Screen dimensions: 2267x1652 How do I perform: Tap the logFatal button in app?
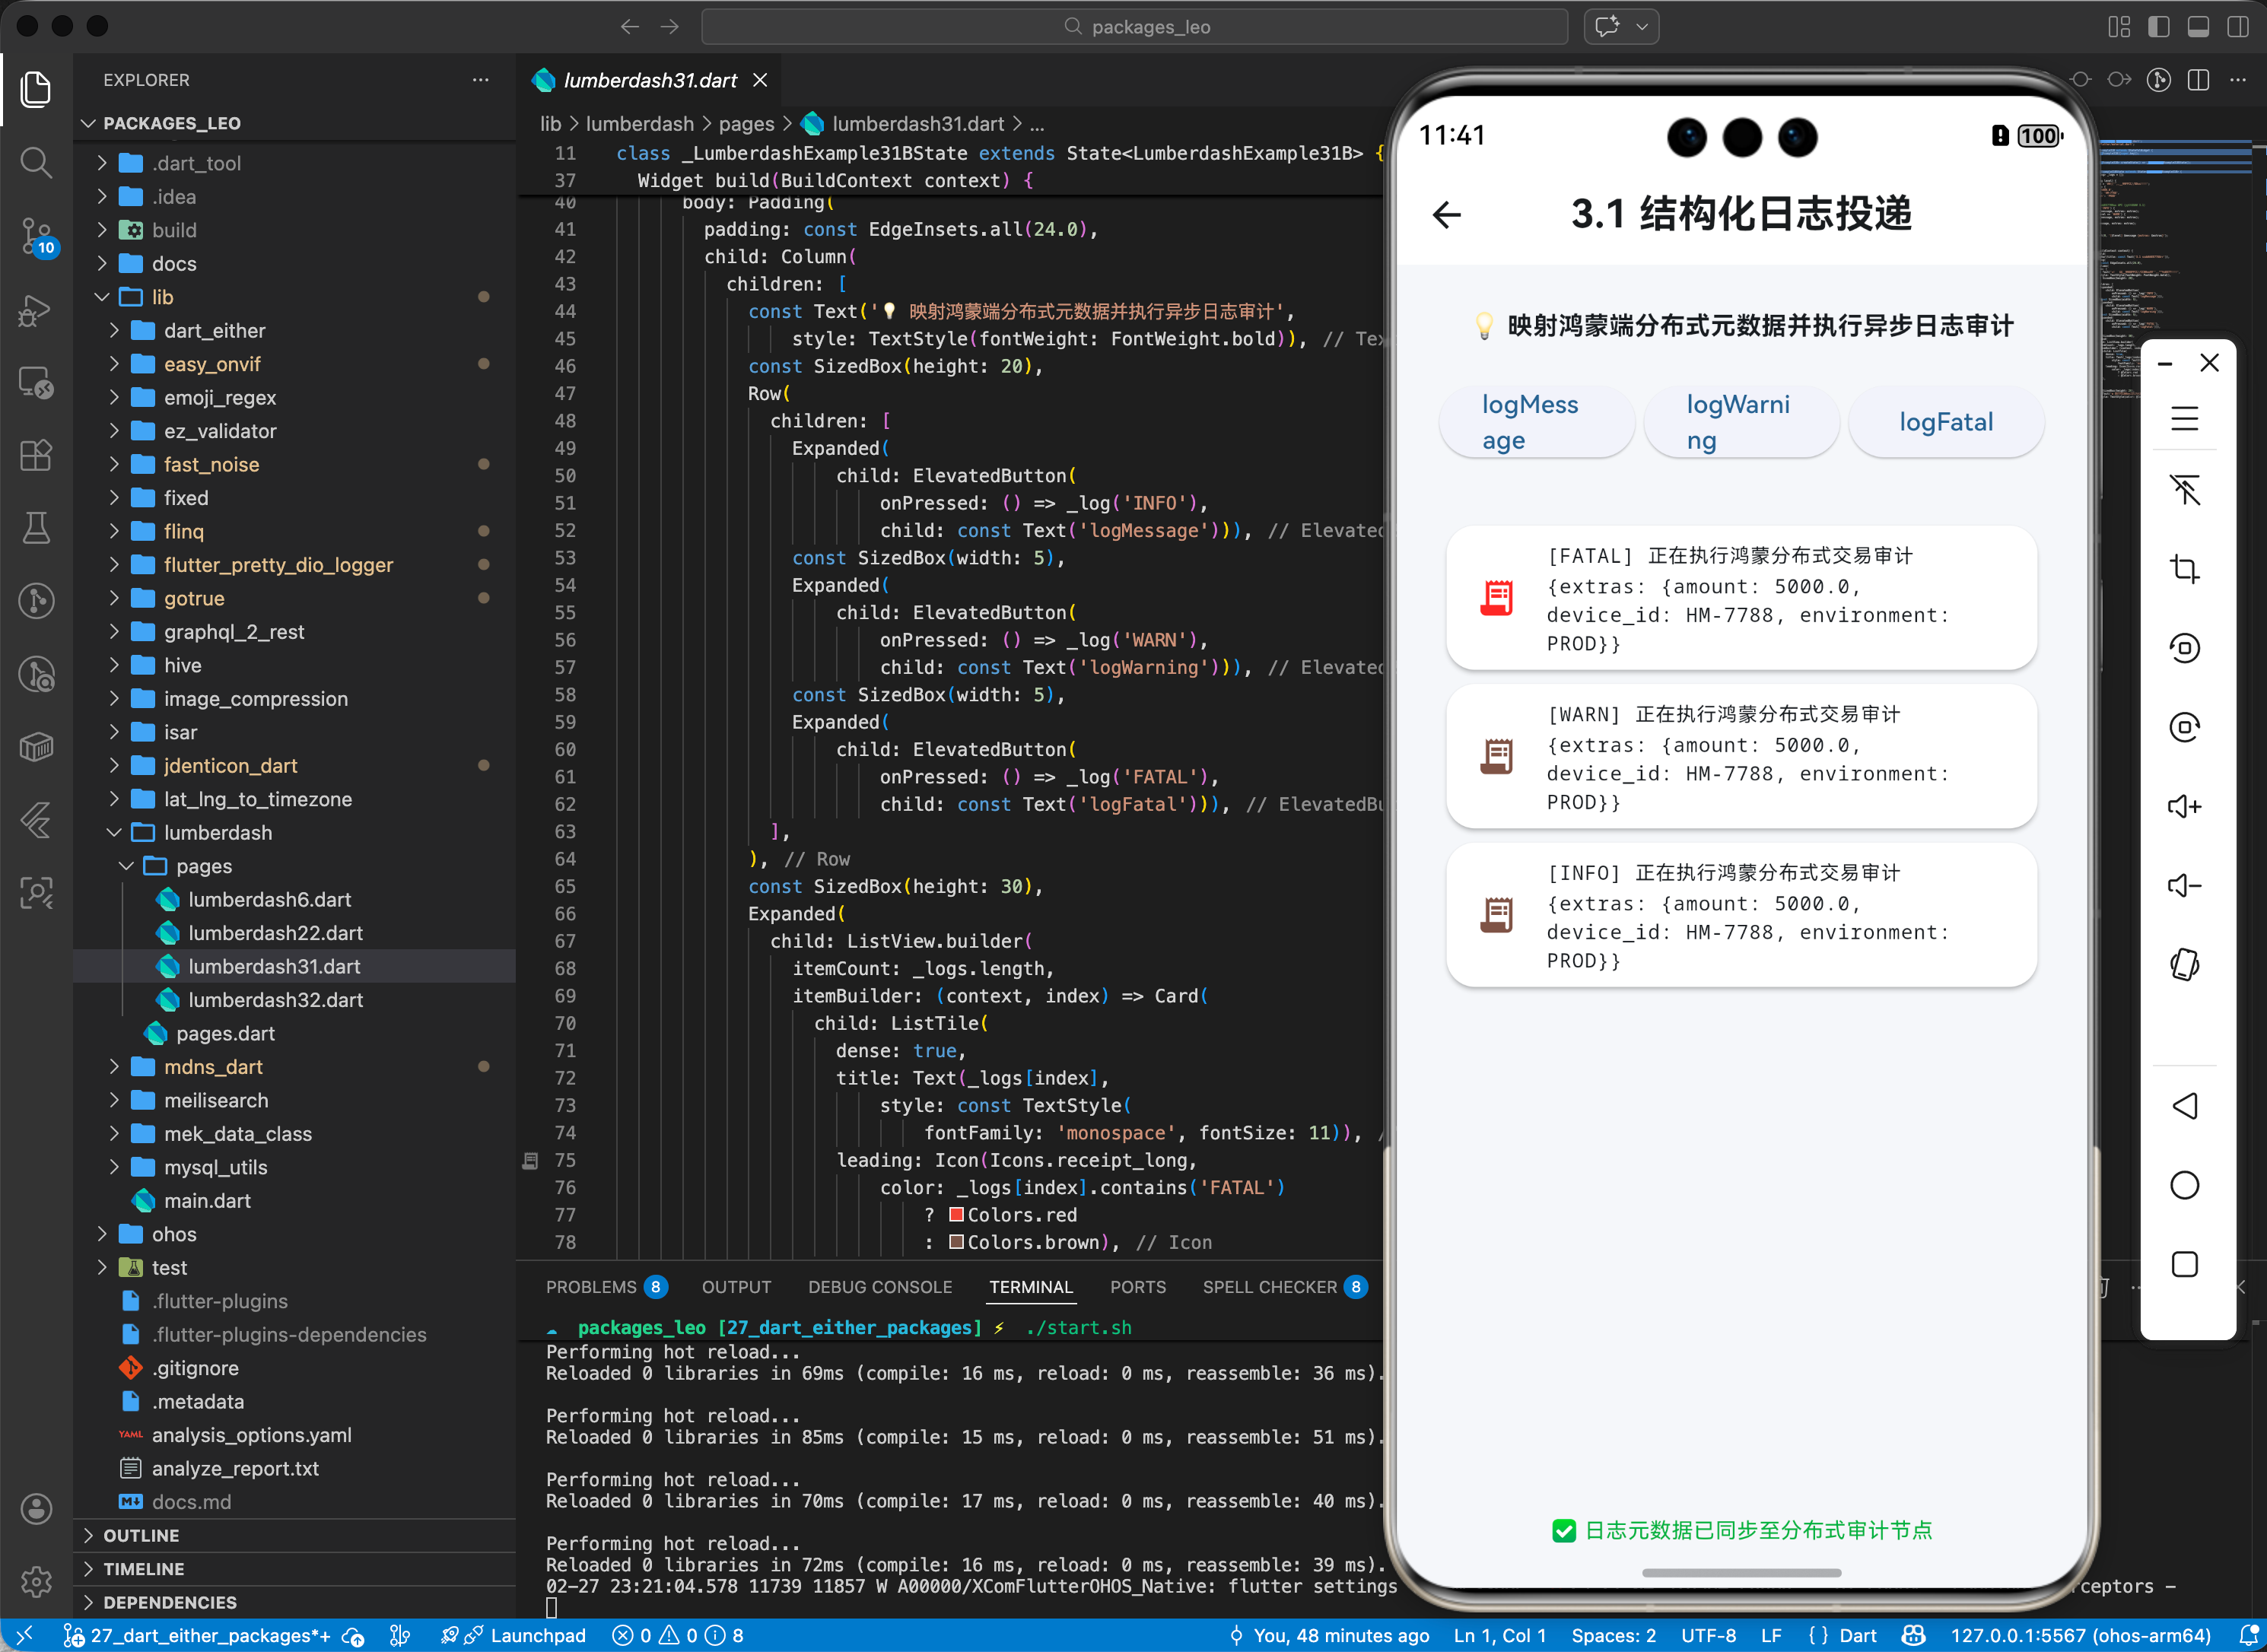pyautogui.click(x=1945, y=422)
